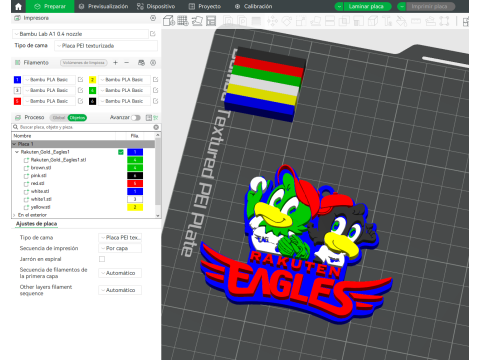Image resolution: width=480 pixels, height=360 pixels.
Task: Remove a filament with the minus icon
Action: tap(126, 62)
